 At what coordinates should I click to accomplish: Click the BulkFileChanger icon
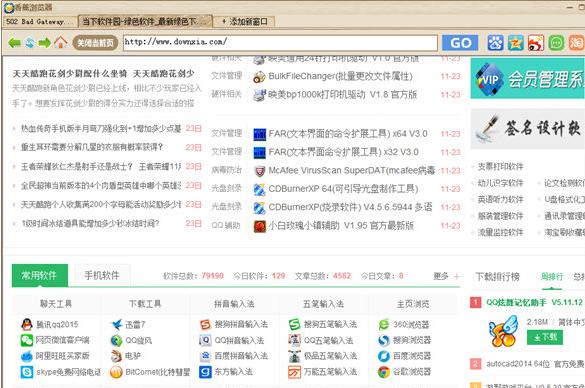259,77
